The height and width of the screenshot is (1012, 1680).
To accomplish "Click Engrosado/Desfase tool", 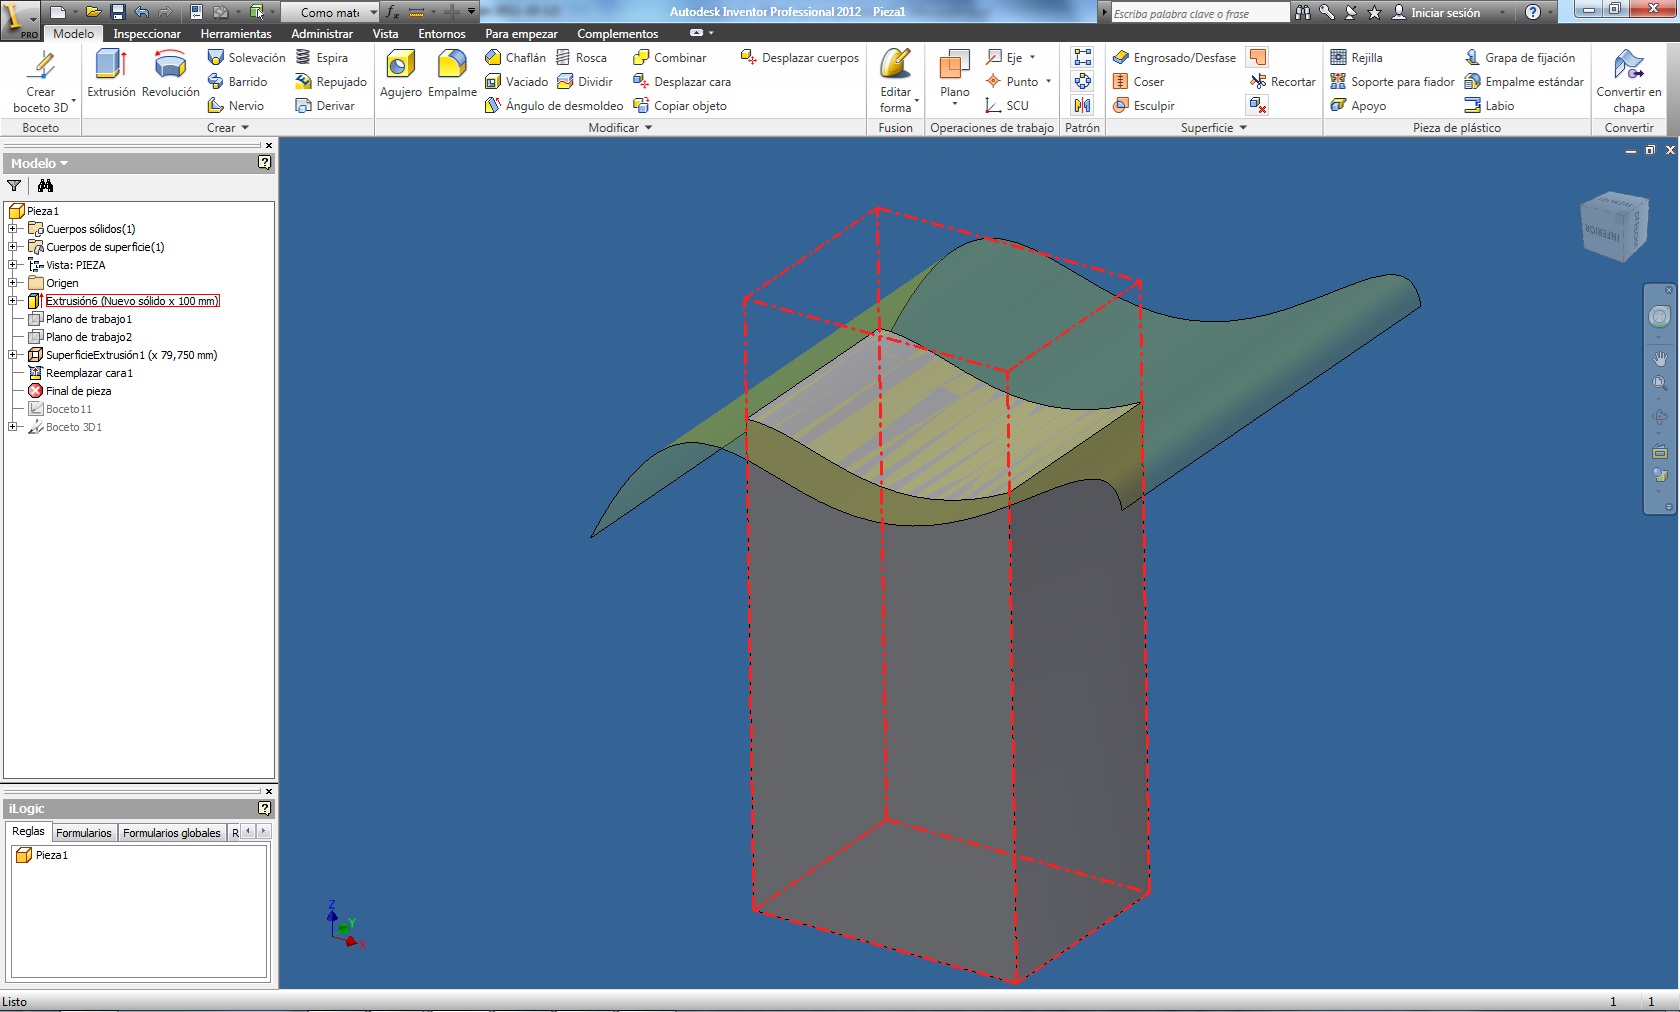I will [1175, 58].
